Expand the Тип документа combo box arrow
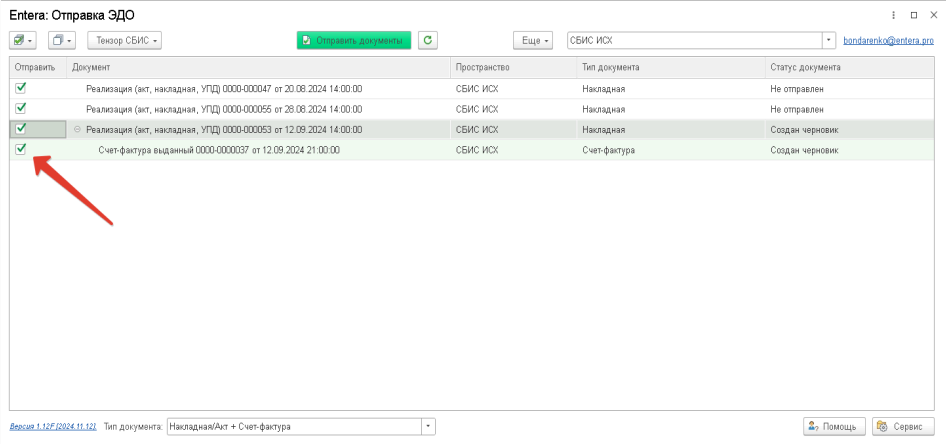 point(428,427)
